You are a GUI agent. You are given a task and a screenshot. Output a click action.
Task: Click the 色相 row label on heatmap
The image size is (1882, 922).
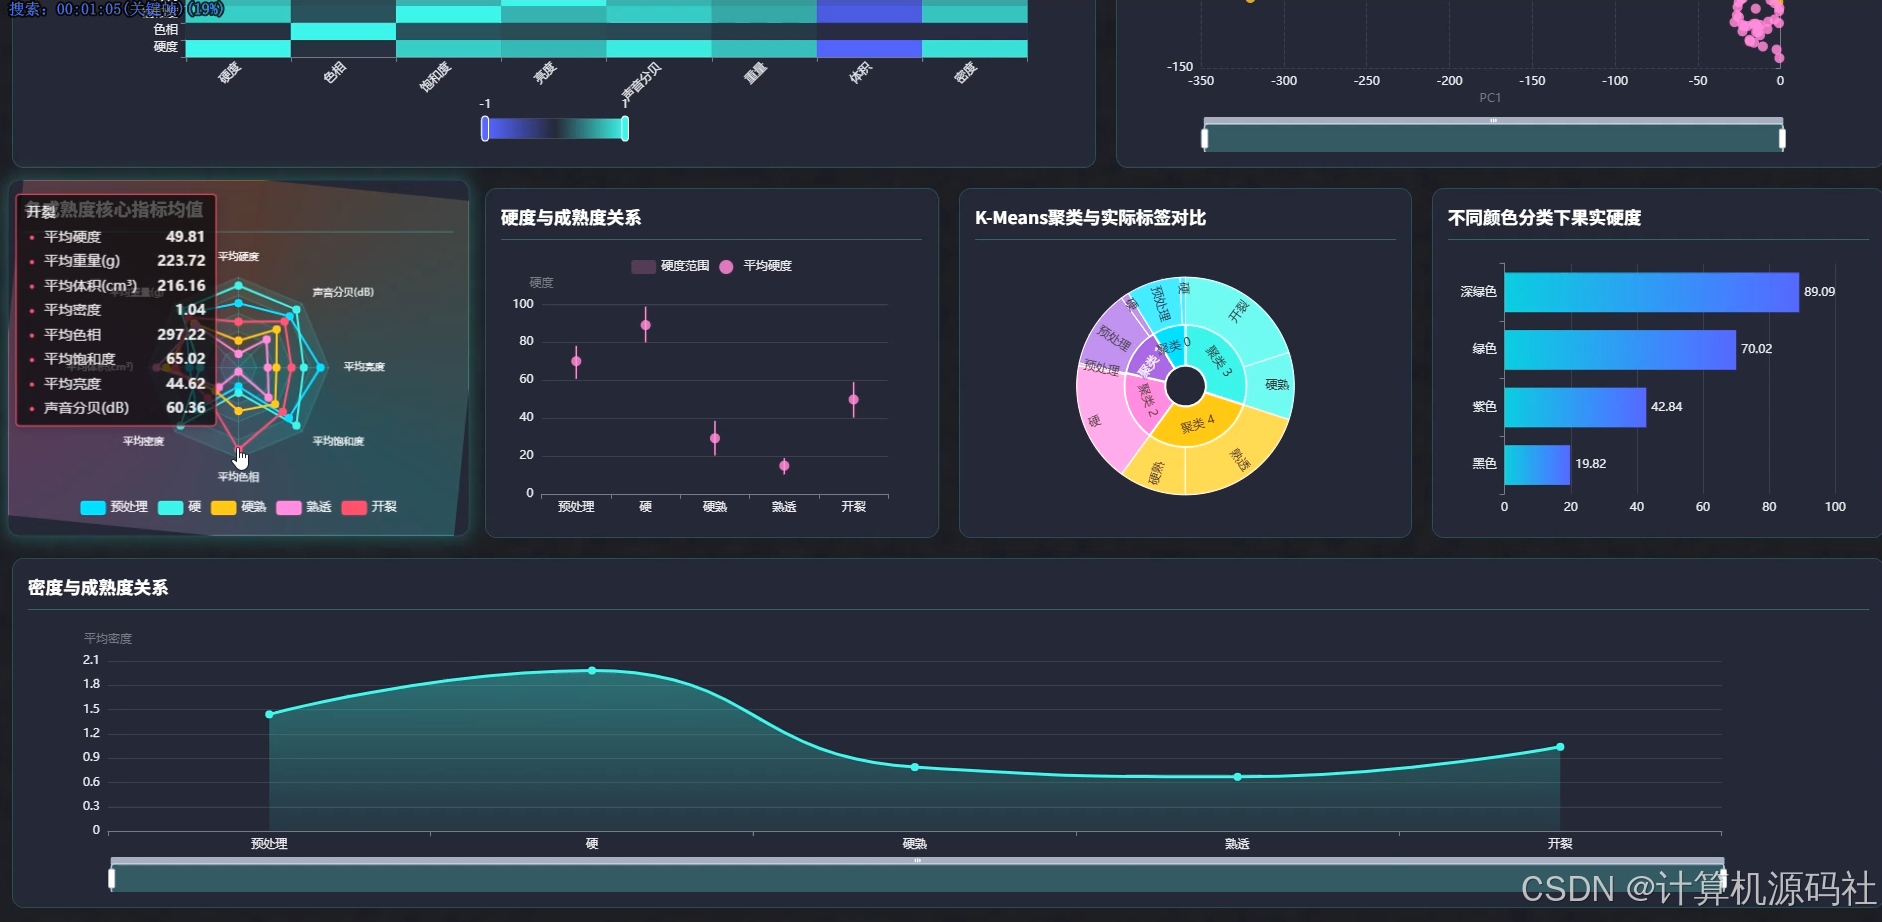166,30
